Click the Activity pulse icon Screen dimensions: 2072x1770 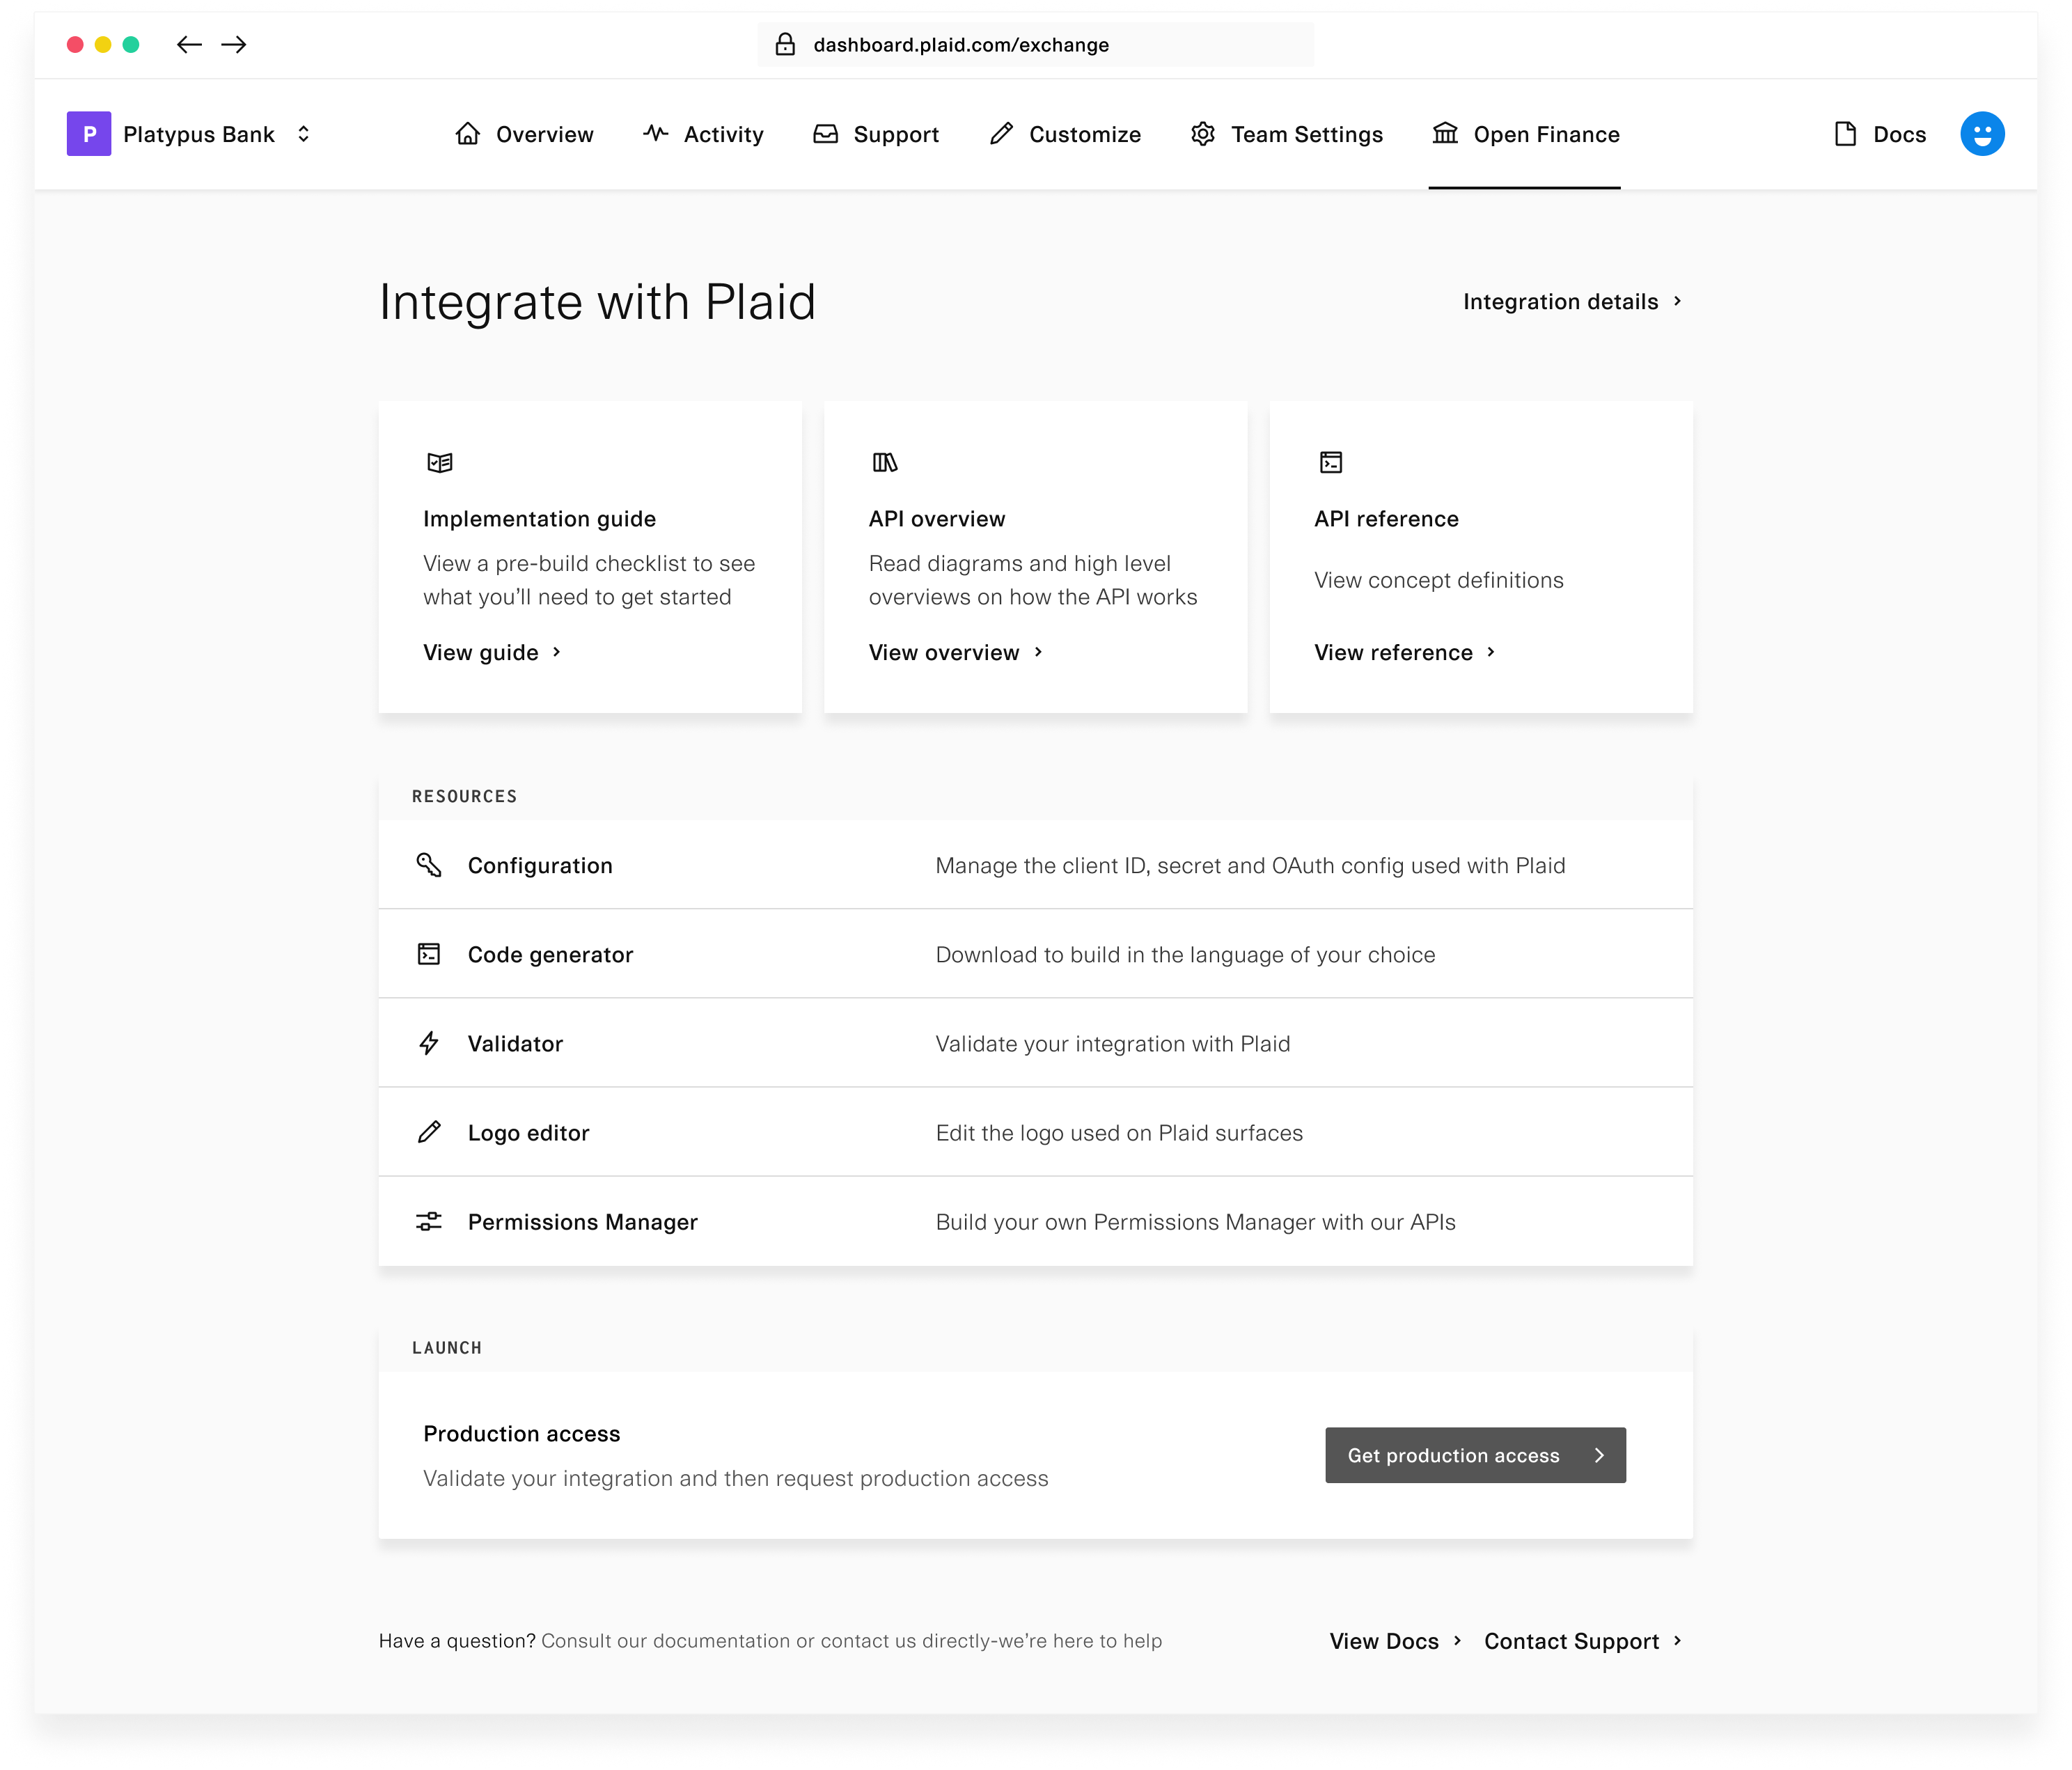656,133
